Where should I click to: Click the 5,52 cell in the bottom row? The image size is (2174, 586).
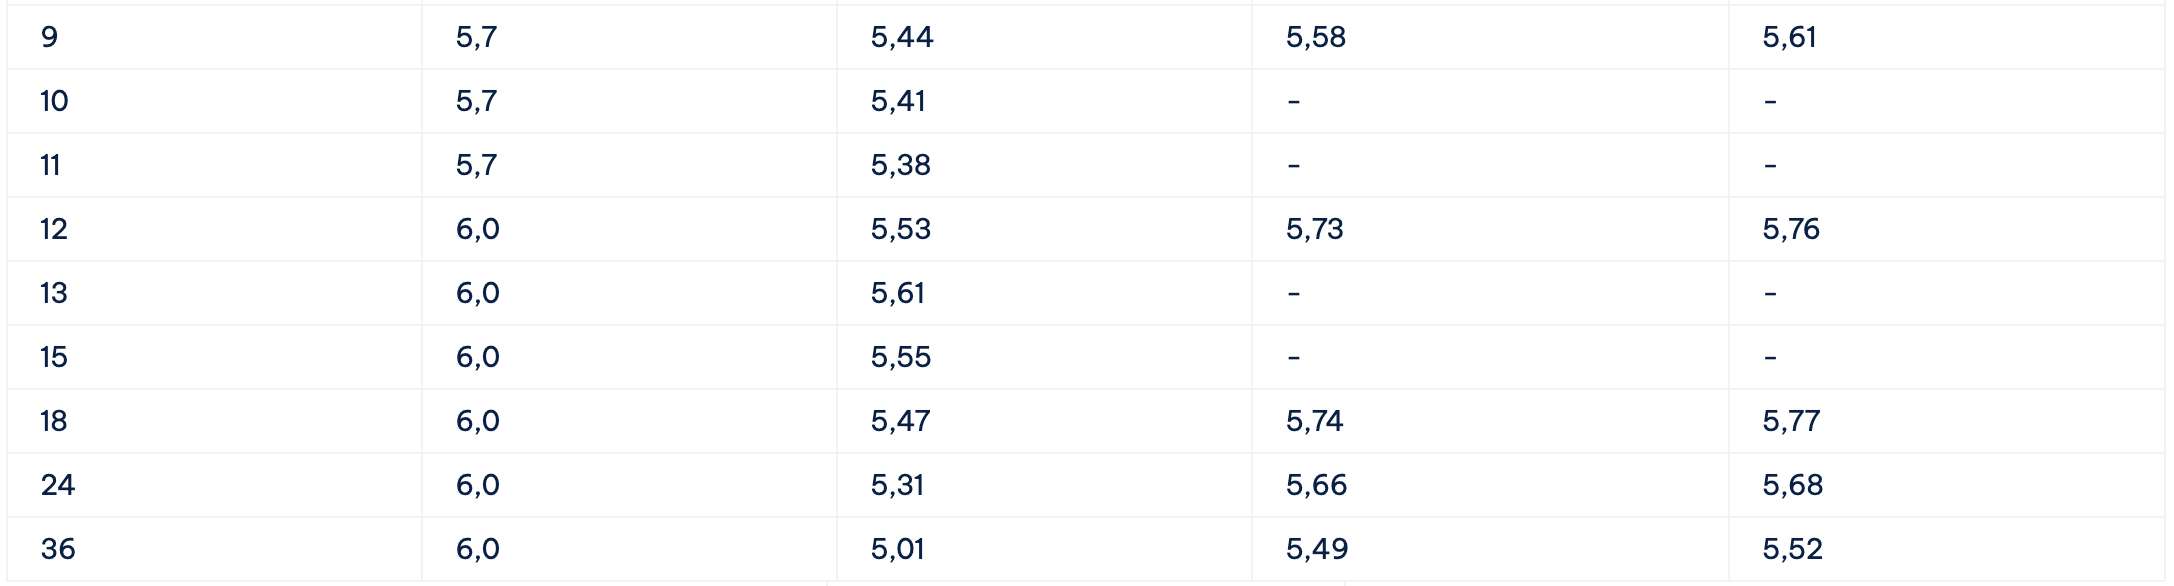tap(1946, 549)
